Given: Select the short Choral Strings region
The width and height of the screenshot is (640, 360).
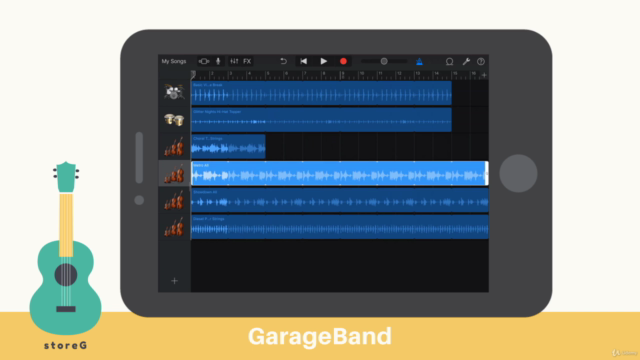Looking at the screenshot, I should [229, 147].
